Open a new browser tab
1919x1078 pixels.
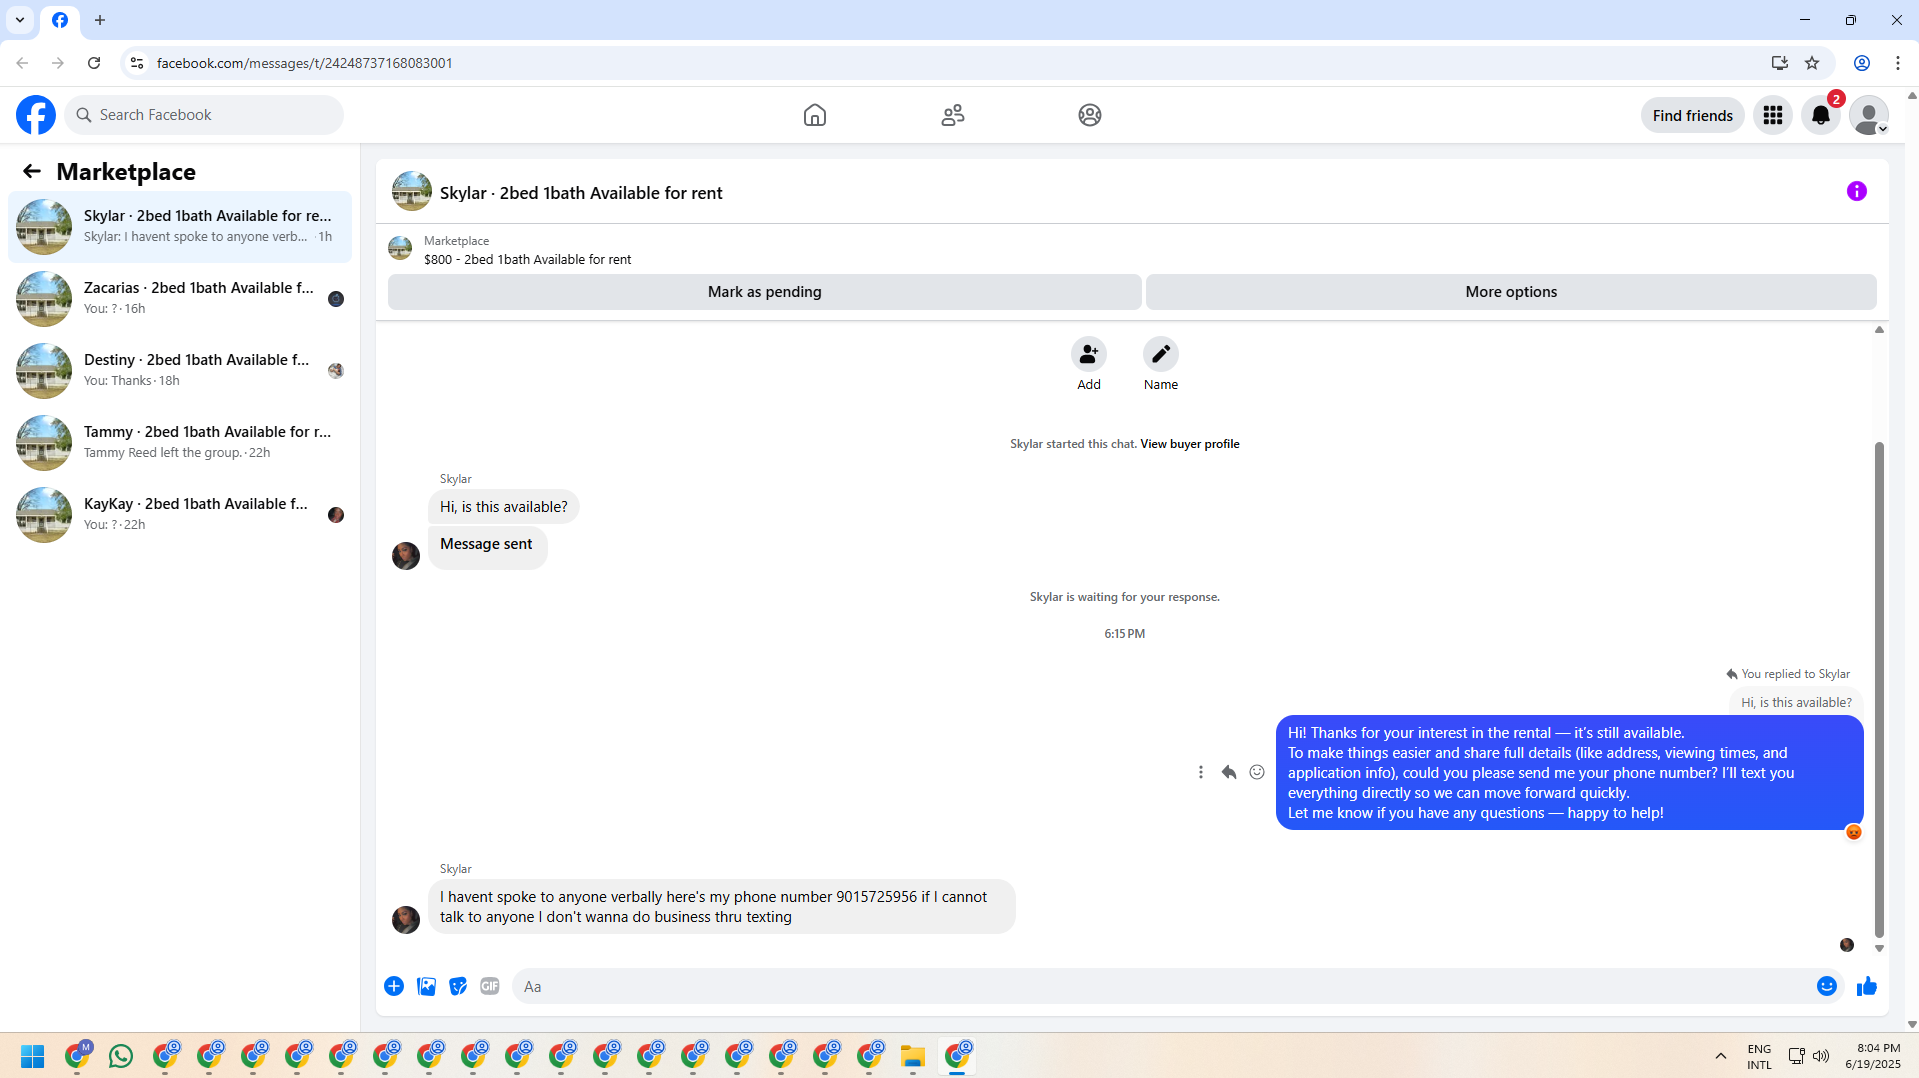click(100, 20)
